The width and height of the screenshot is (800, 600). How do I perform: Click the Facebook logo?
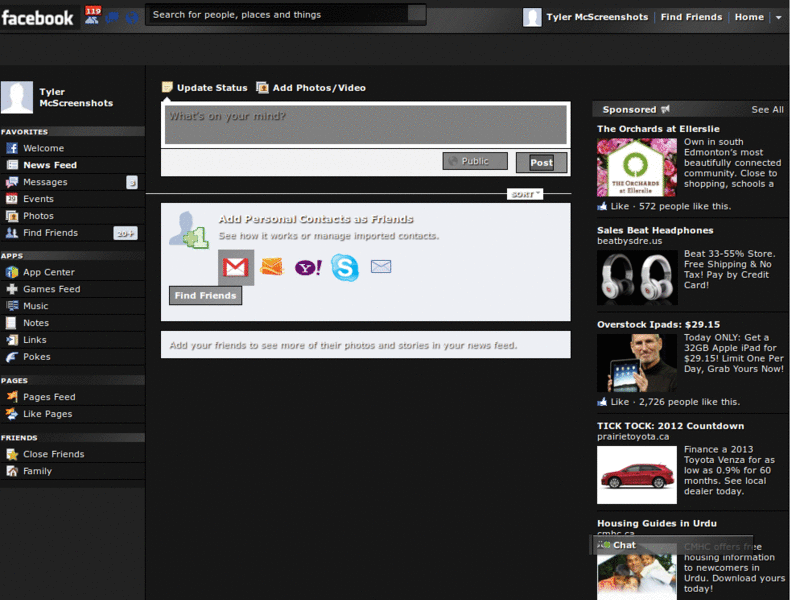(38, 18)
